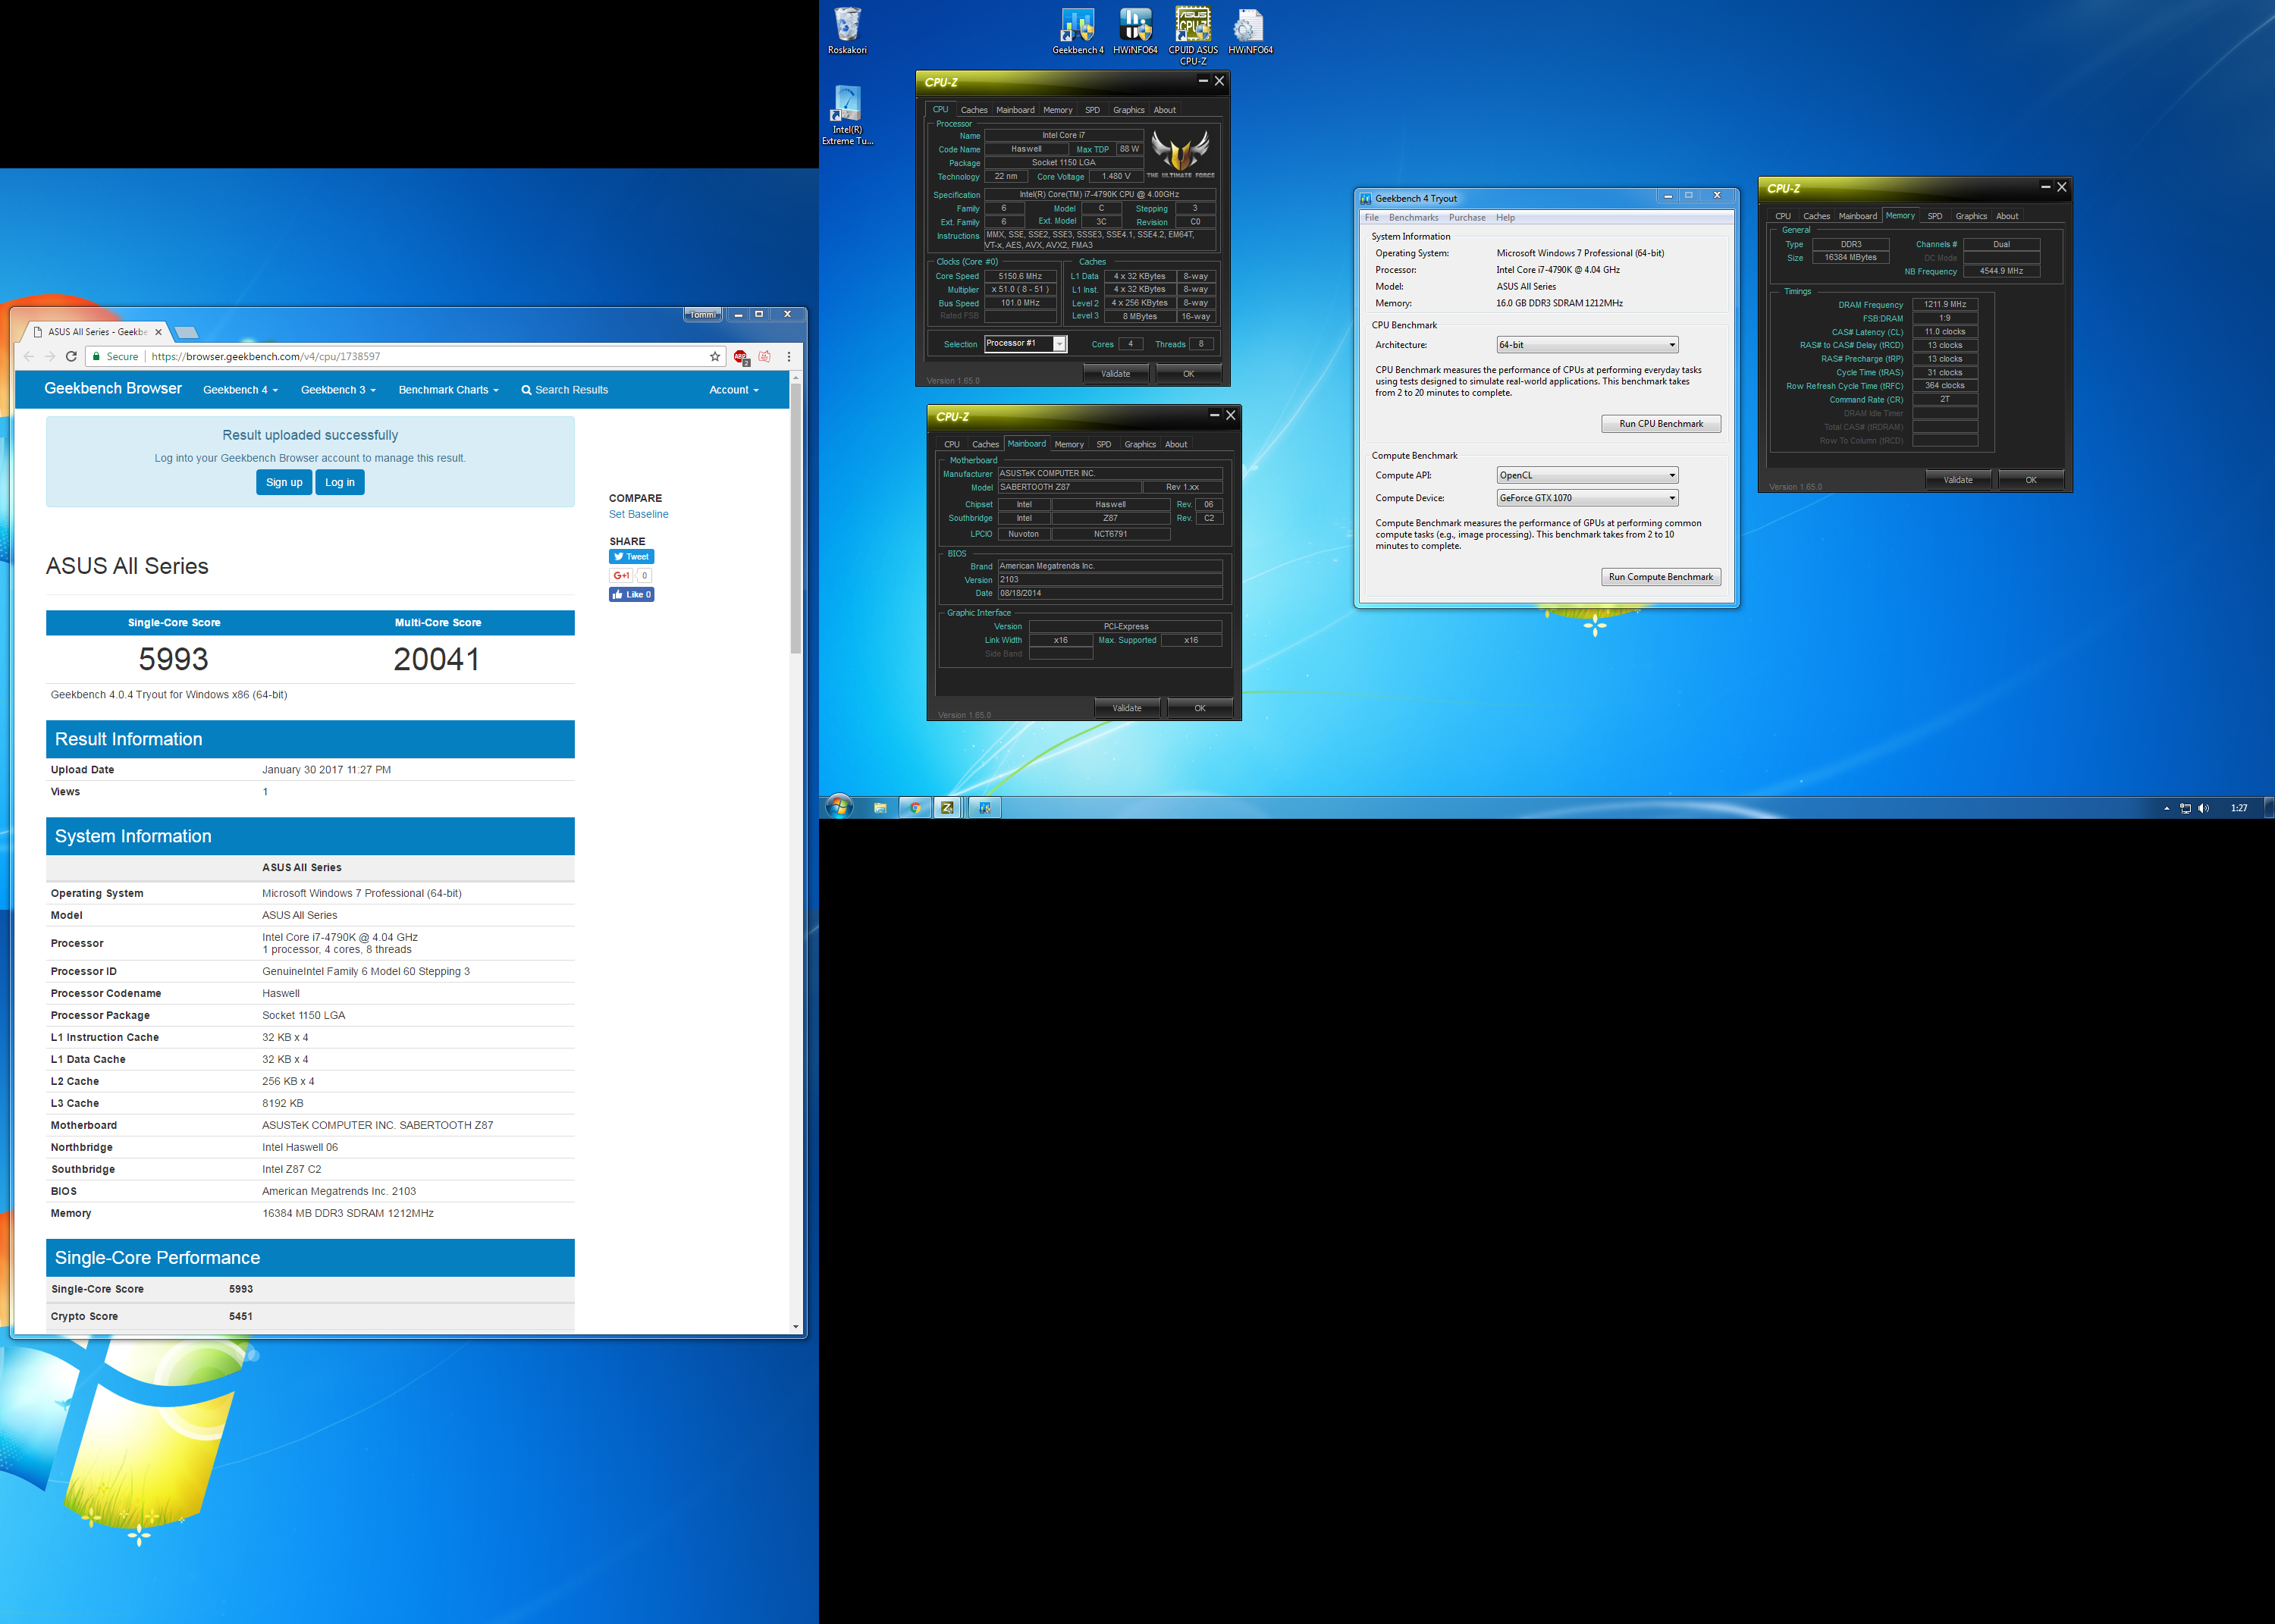The height and width of the screenshot is (1624, 2275).
Task: Click the Log in button
Action: [340, 482]
